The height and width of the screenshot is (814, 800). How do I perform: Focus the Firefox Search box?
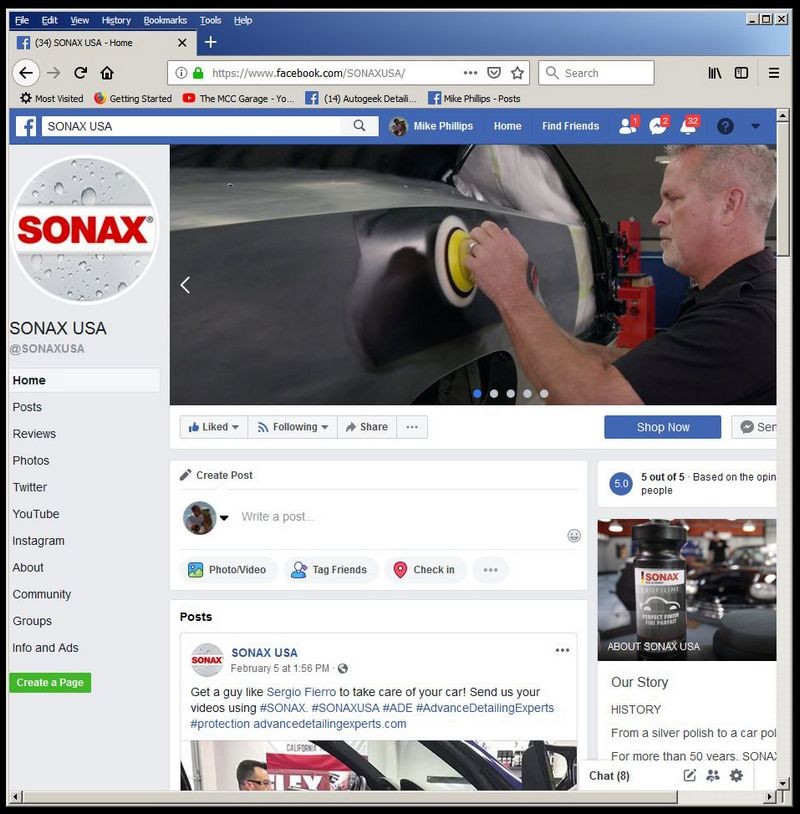[x=596, y=73]
